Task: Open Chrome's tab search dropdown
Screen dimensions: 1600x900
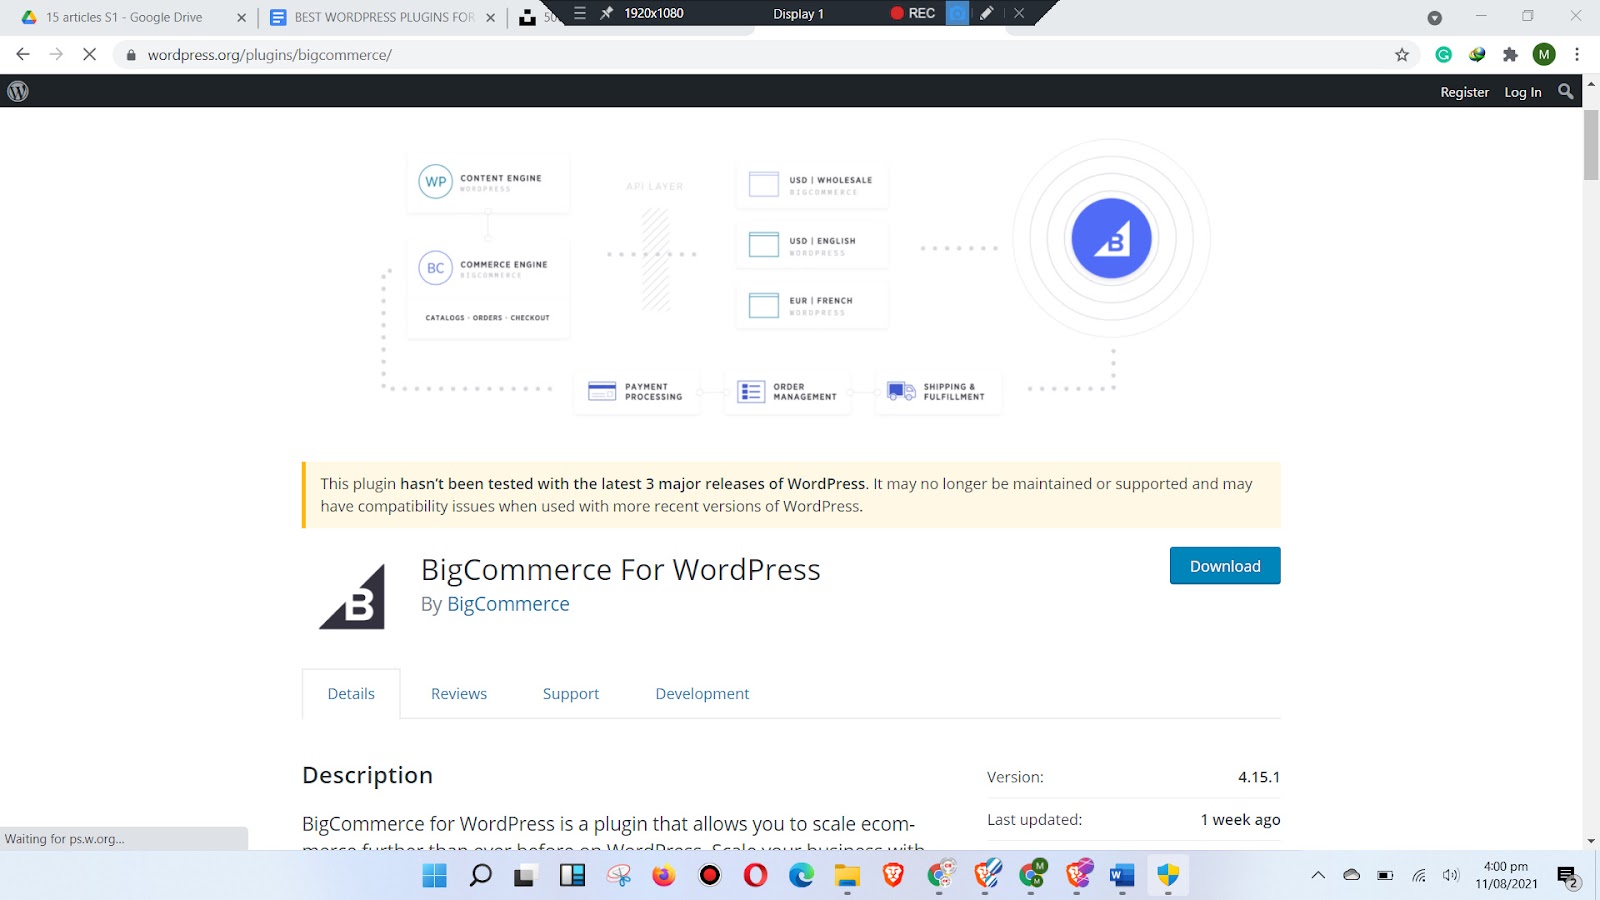Action: point(1434,17)
